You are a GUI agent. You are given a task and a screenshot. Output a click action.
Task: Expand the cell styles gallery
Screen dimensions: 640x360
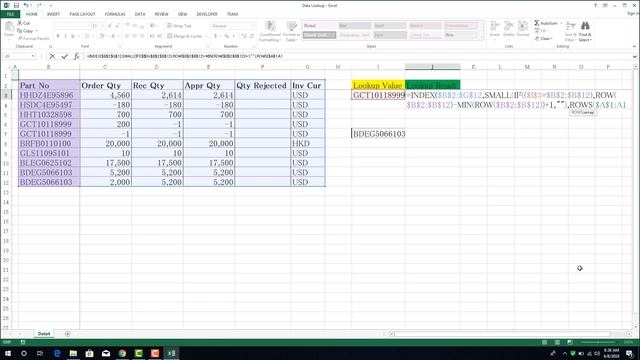coord(481,37)
